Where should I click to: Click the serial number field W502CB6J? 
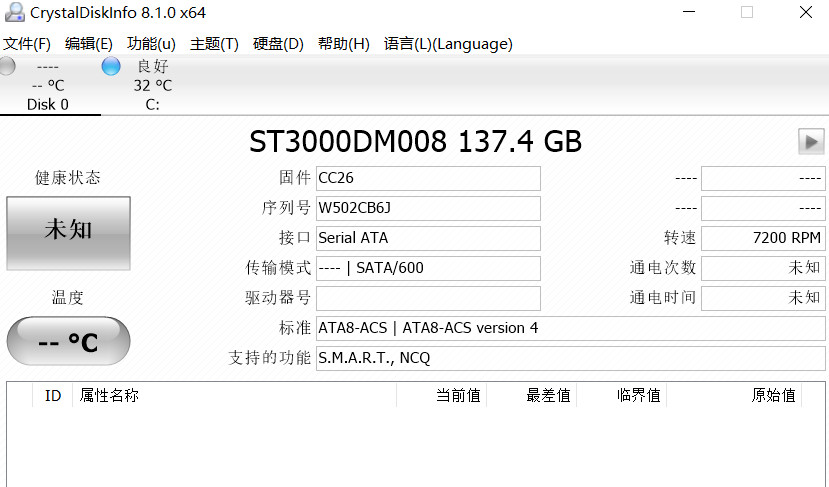(x=428, y=208)
